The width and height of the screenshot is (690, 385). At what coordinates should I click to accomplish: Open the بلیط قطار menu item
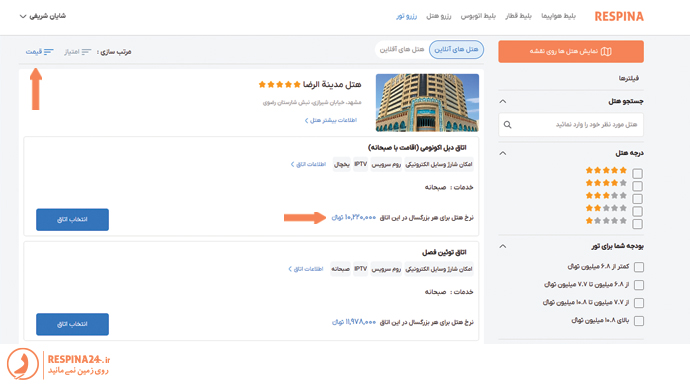pos(518,16)
